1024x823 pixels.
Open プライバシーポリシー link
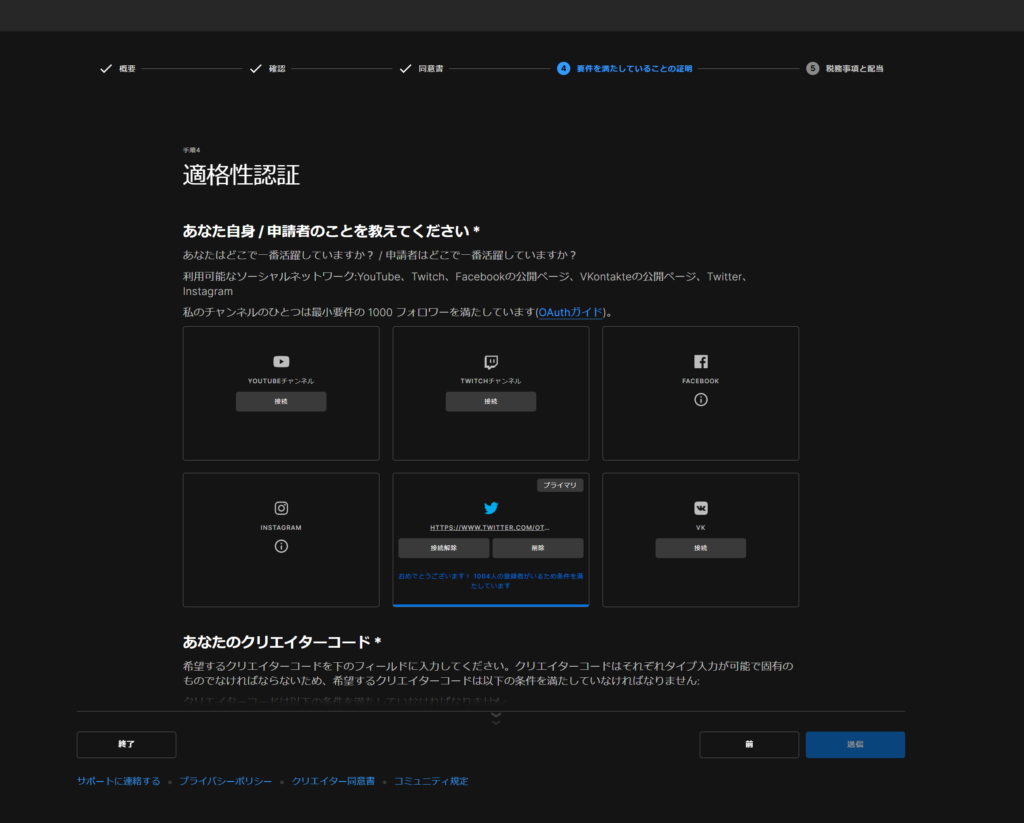(225, 781)
